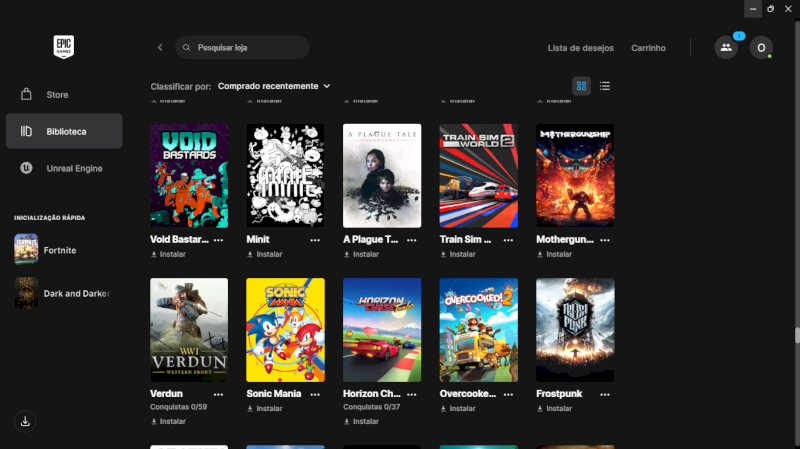The image size is (800, 449).
Task: Open Horizon Chase Turbo cover
Action: [382, 330]
